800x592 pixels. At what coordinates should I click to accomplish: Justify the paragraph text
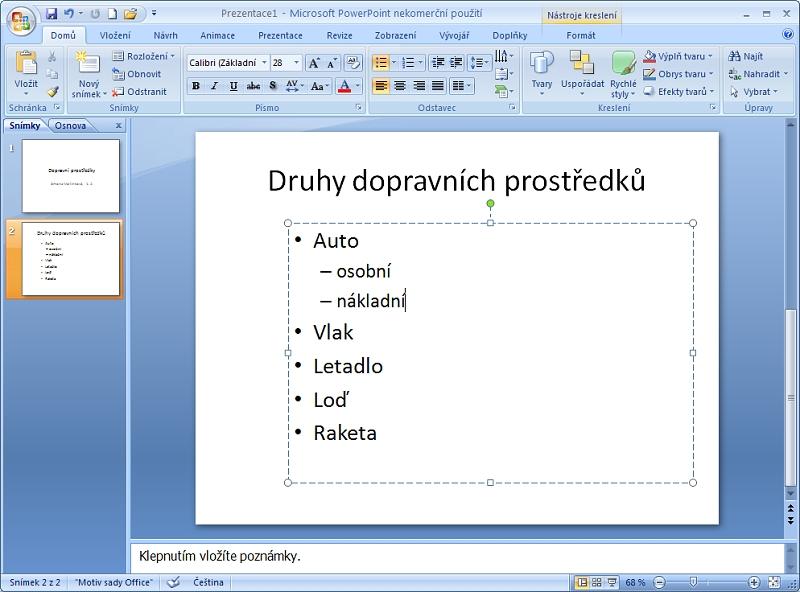[438, 86]
